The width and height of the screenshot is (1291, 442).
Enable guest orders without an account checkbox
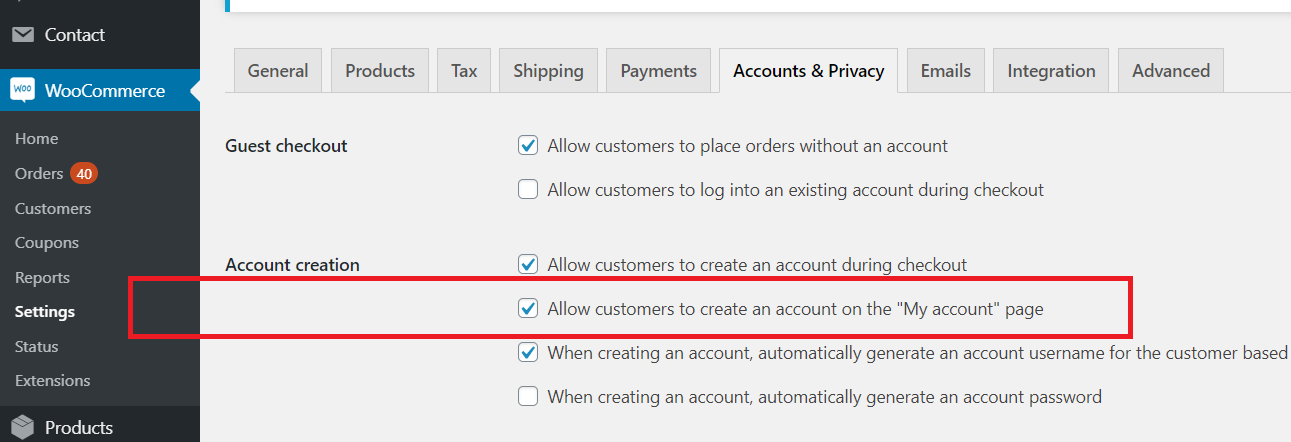(x=528, y=146)
